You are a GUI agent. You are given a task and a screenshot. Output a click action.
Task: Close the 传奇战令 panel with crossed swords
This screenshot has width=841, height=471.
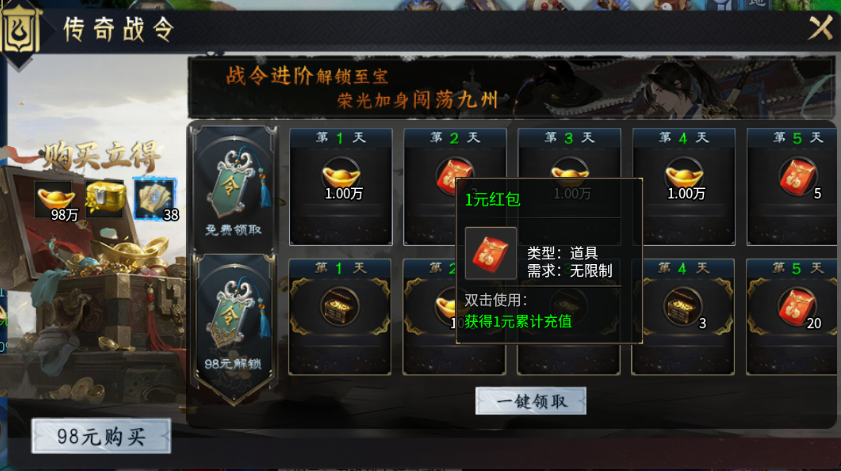821,27
